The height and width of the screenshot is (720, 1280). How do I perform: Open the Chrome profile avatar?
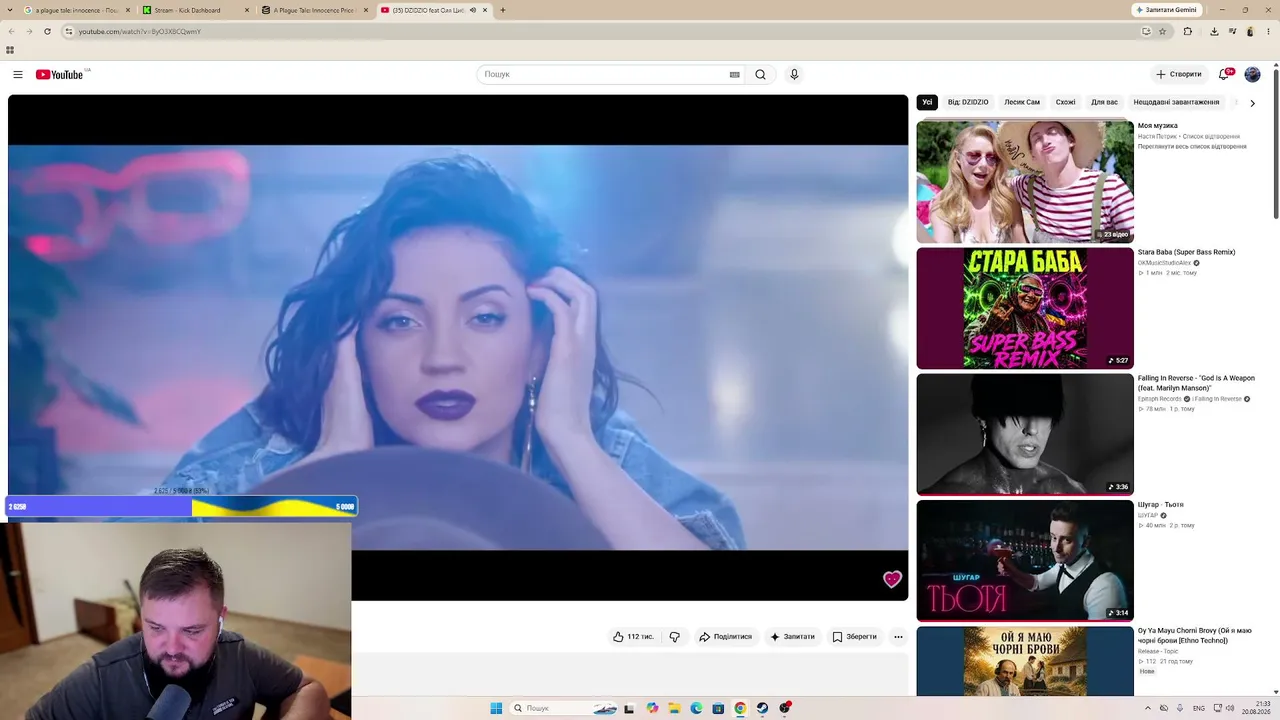click(1250, 31)
